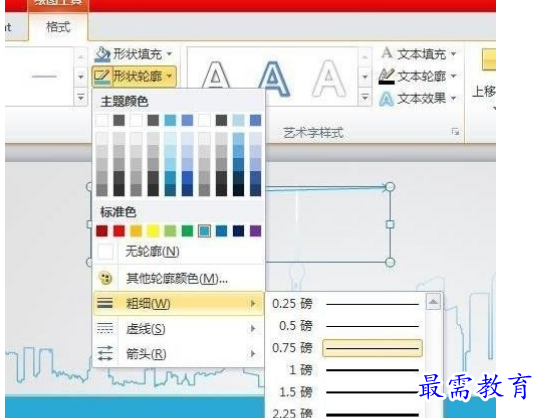This screenshot has width=540, height=418.
Task: Select the top right corner handle of the shape
Action: click(x=390, y=187)
